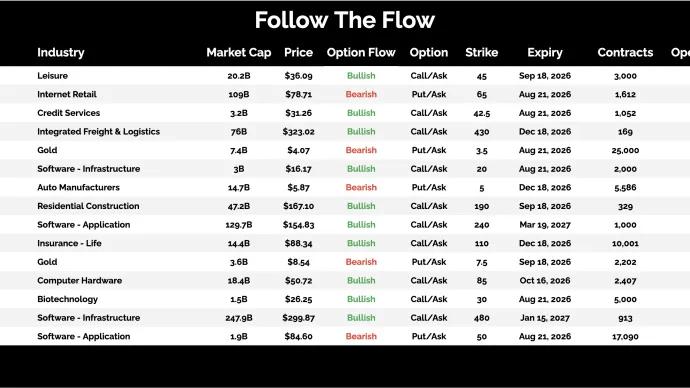Viewport: 690px width, 388px height.
Task: Click the $323.02 price cell
Action: pos(298,132)
